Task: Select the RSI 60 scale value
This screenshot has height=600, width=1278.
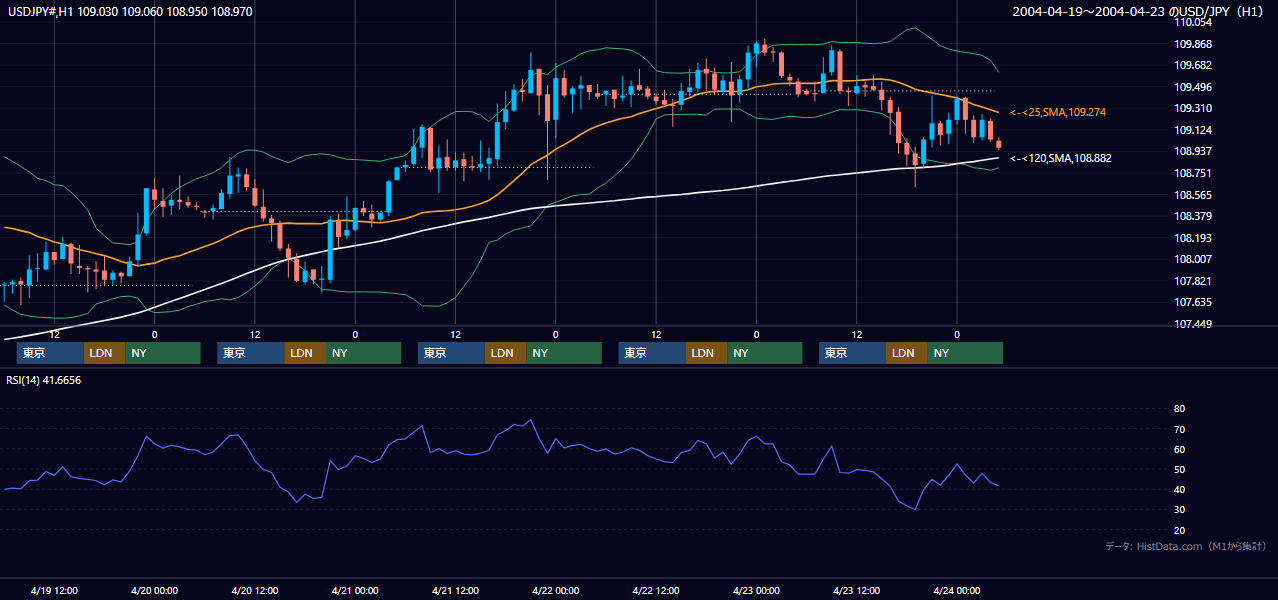Action: click(1180, 449)
